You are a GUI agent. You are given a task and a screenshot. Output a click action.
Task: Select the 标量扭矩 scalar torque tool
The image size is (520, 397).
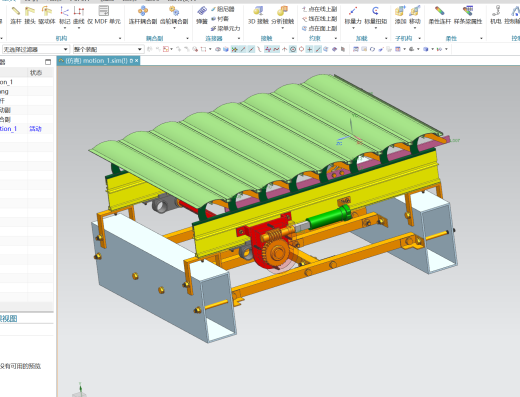pyautogui.click(x=376, y=15)
